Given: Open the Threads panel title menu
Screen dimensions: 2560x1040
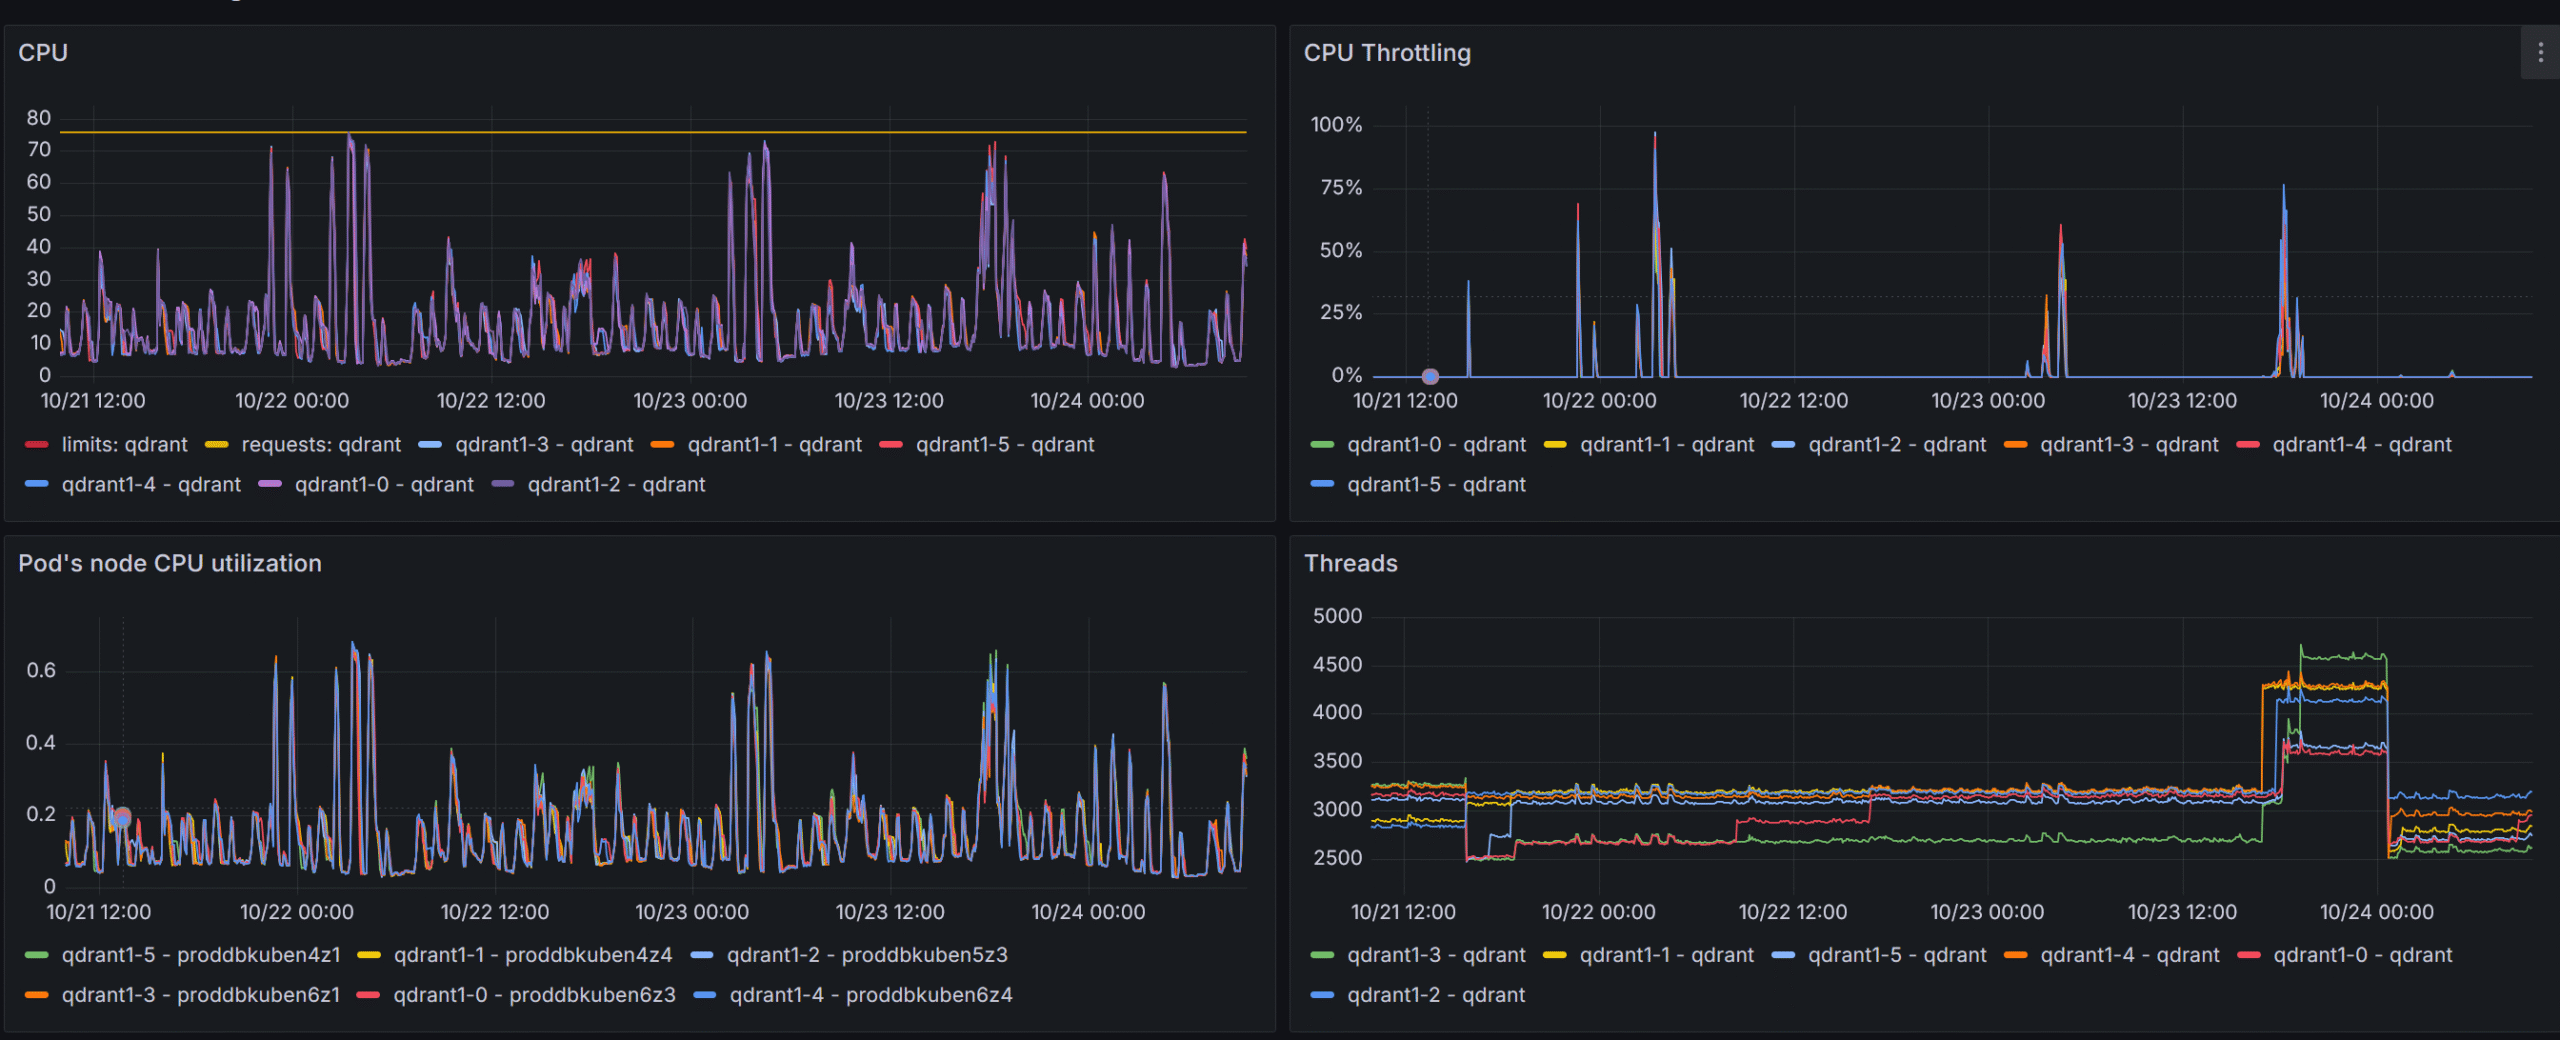Looking at the screenshot, I should [x=1350, y=564].
